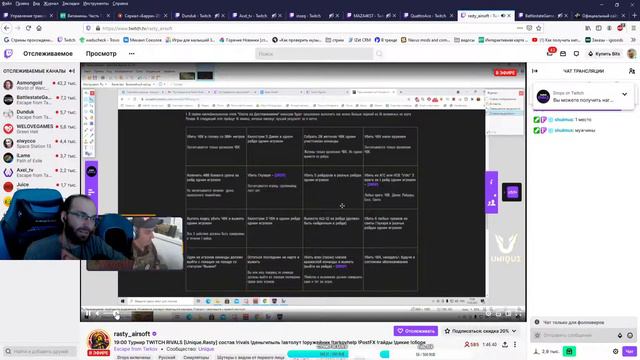
Task: Open chat settings gear icon
Action: 616,351
